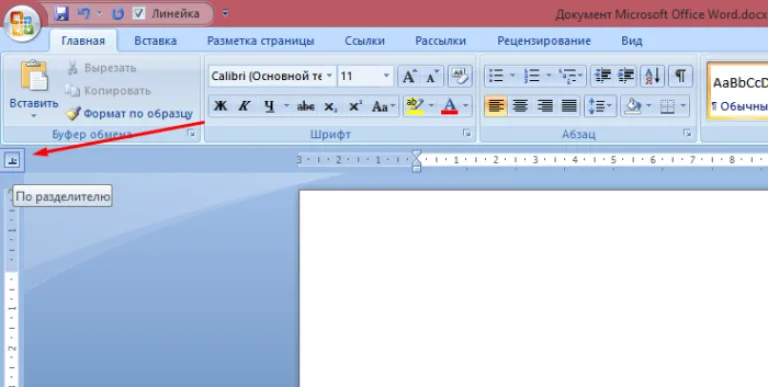768x387 pixels.
Task: Open the quick access toolbar customize arrow
Action: [225, 13]
